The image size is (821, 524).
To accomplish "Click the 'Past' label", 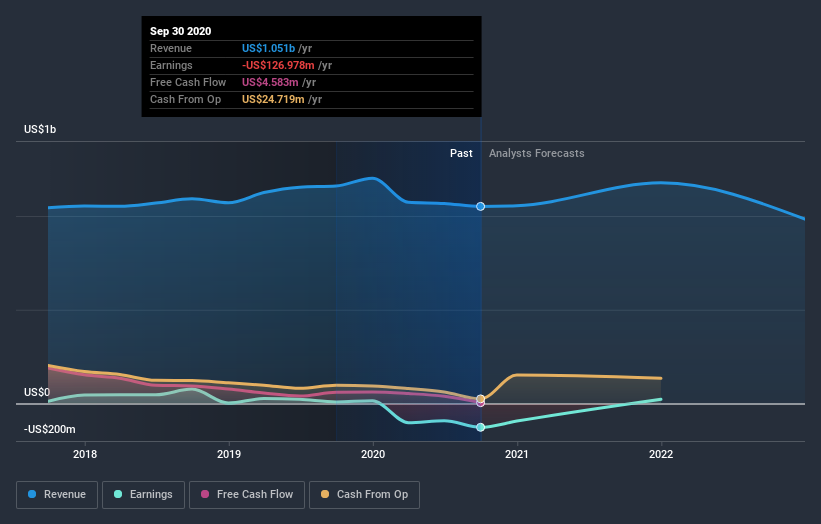I will tap(461, 153).
